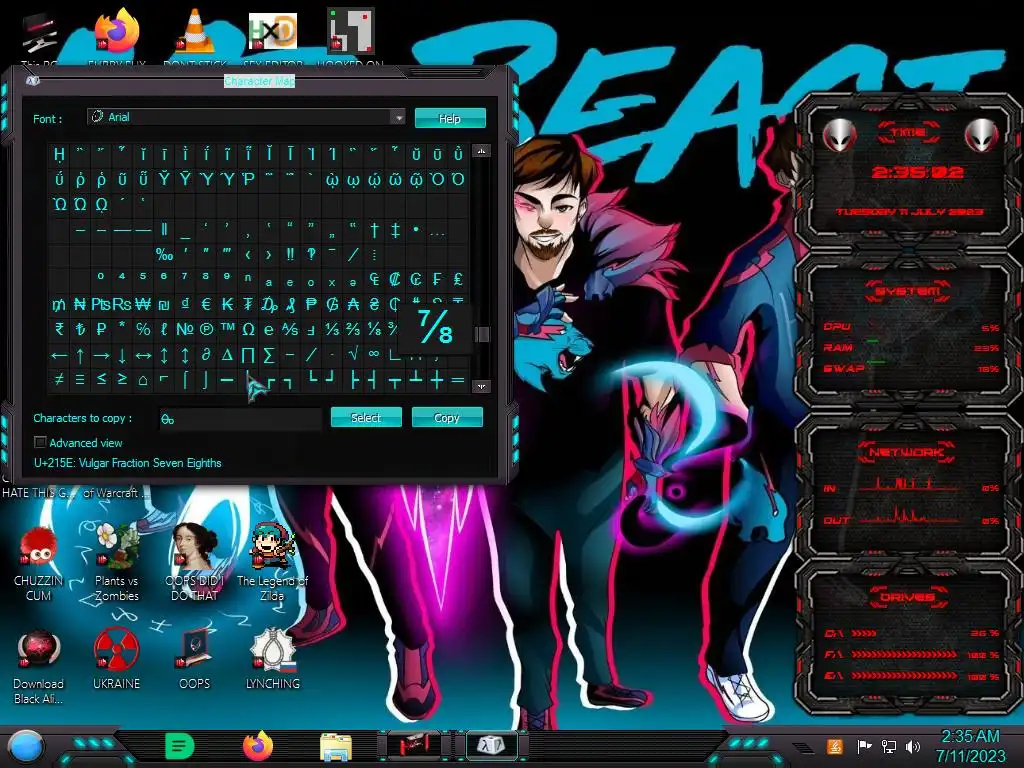Select the two thirds ⅔ character
This screenshot has width=1024, height=768.
point(353,329)
